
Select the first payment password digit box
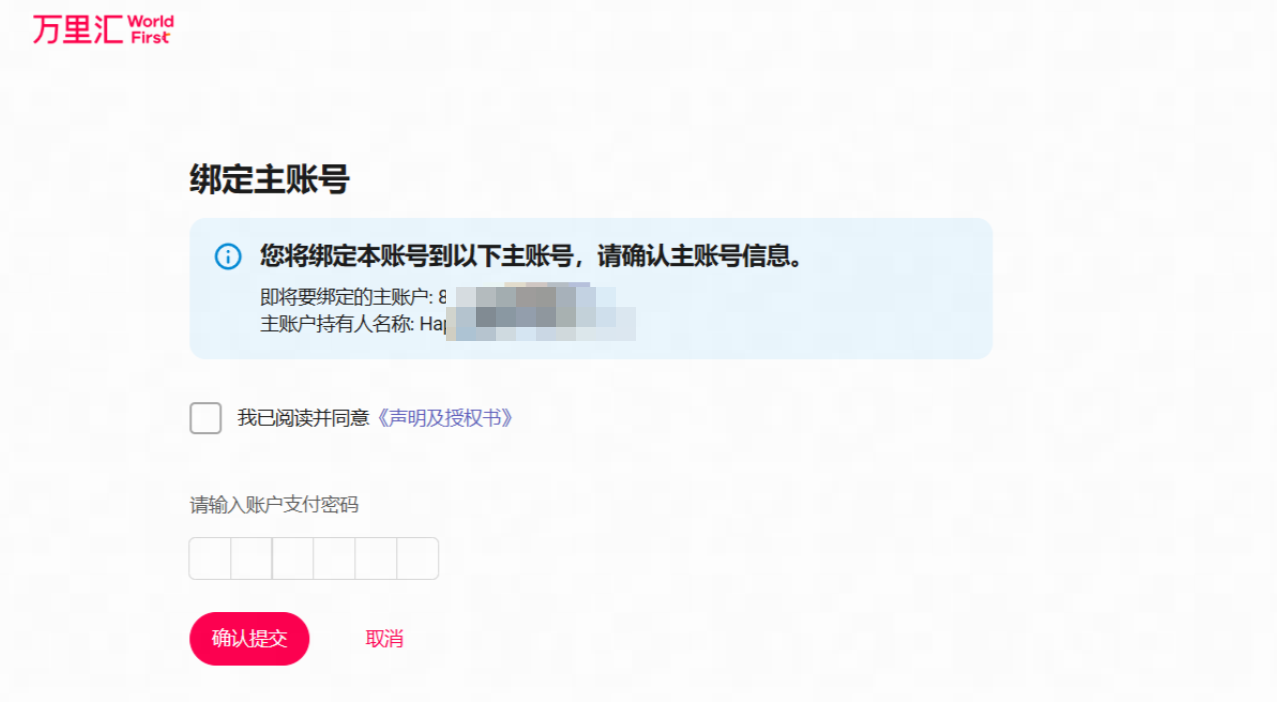(x=210, y=558)
